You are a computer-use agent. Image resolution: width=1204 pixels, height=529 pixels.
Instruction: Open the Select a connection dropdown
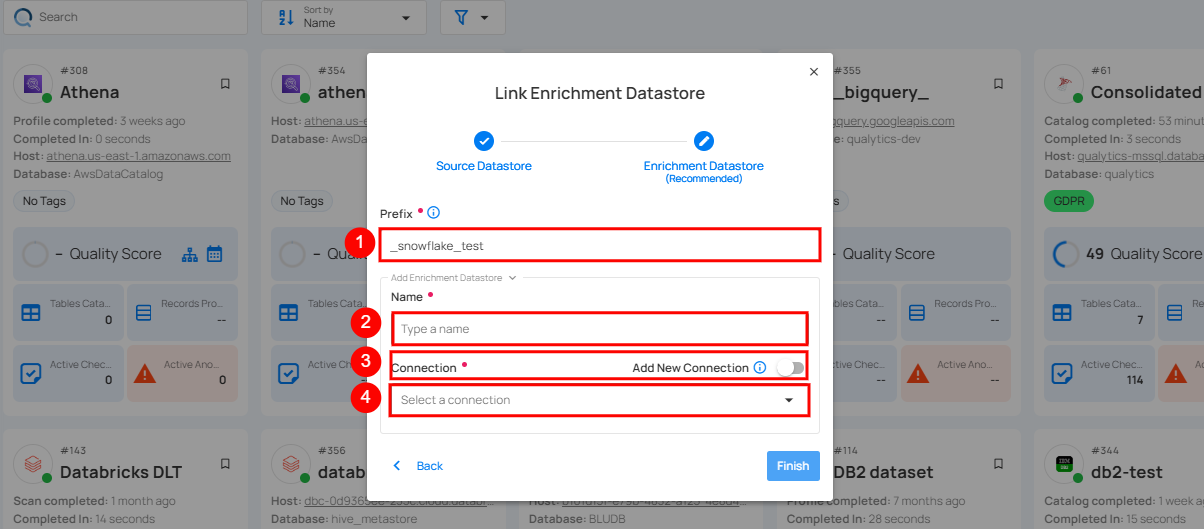coord(599,400)
